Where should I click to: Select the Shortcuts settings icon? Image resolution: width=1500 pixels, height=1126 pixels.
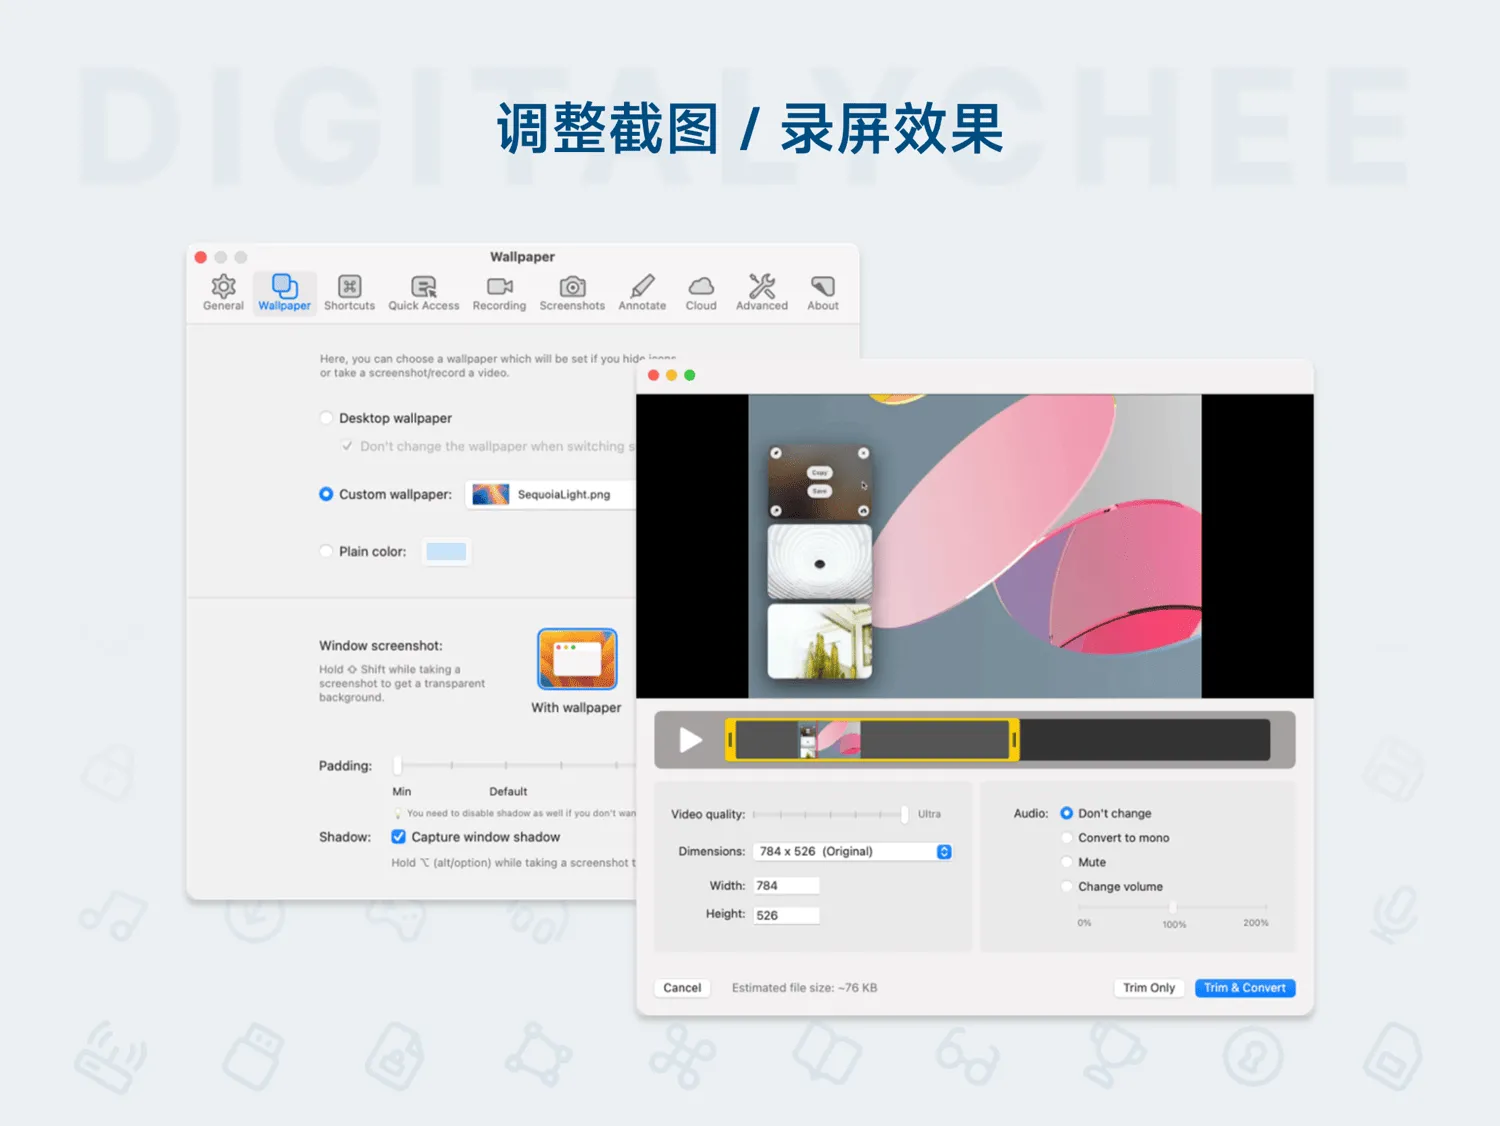349,291
